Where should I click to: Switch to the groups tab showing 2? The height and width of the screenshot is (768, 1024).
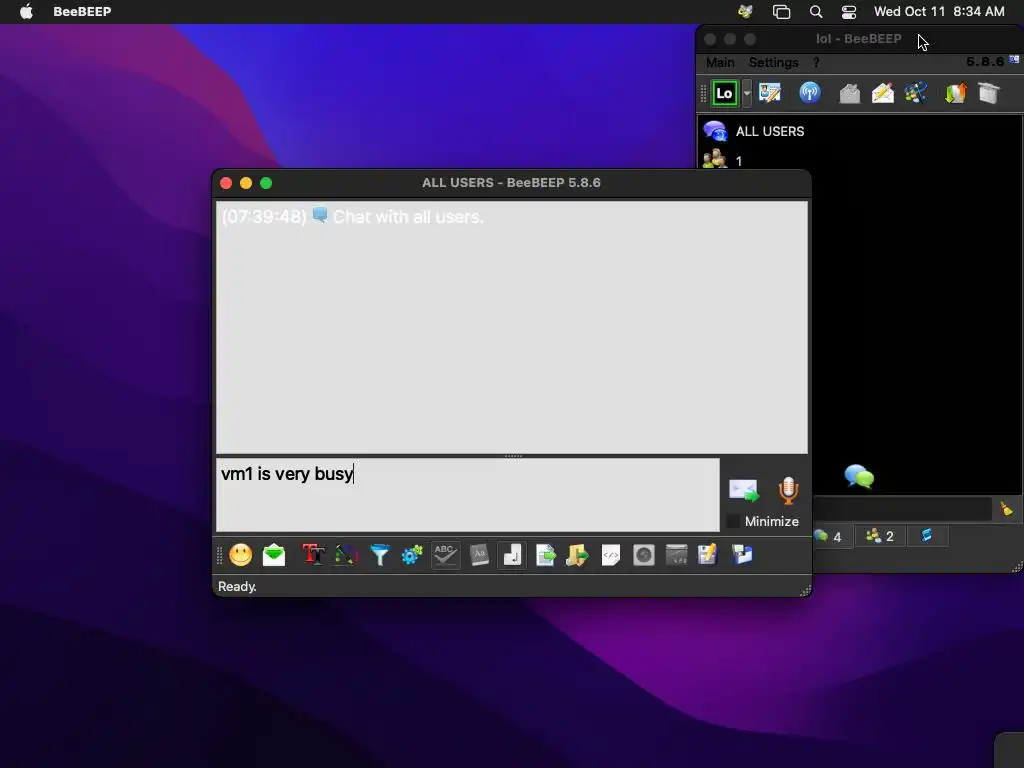point(880,536)
